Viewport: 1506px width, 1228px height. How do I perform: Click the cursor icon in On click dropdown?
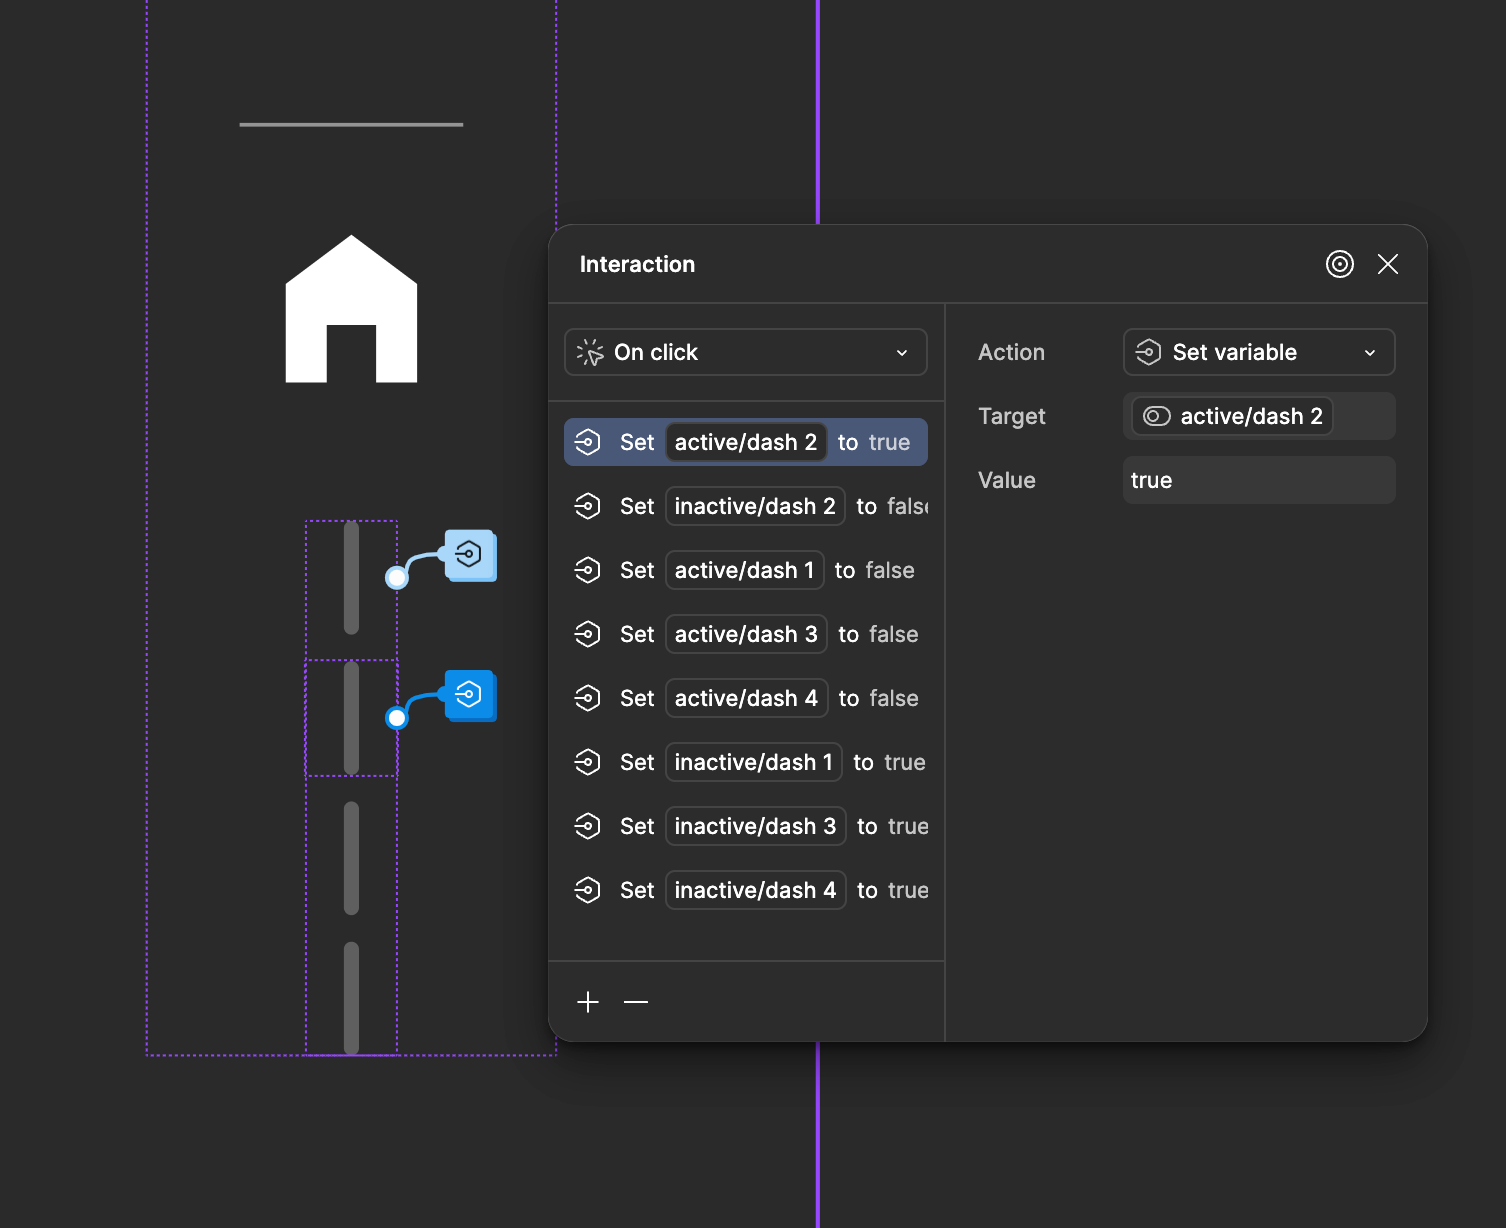click(590, 352)
